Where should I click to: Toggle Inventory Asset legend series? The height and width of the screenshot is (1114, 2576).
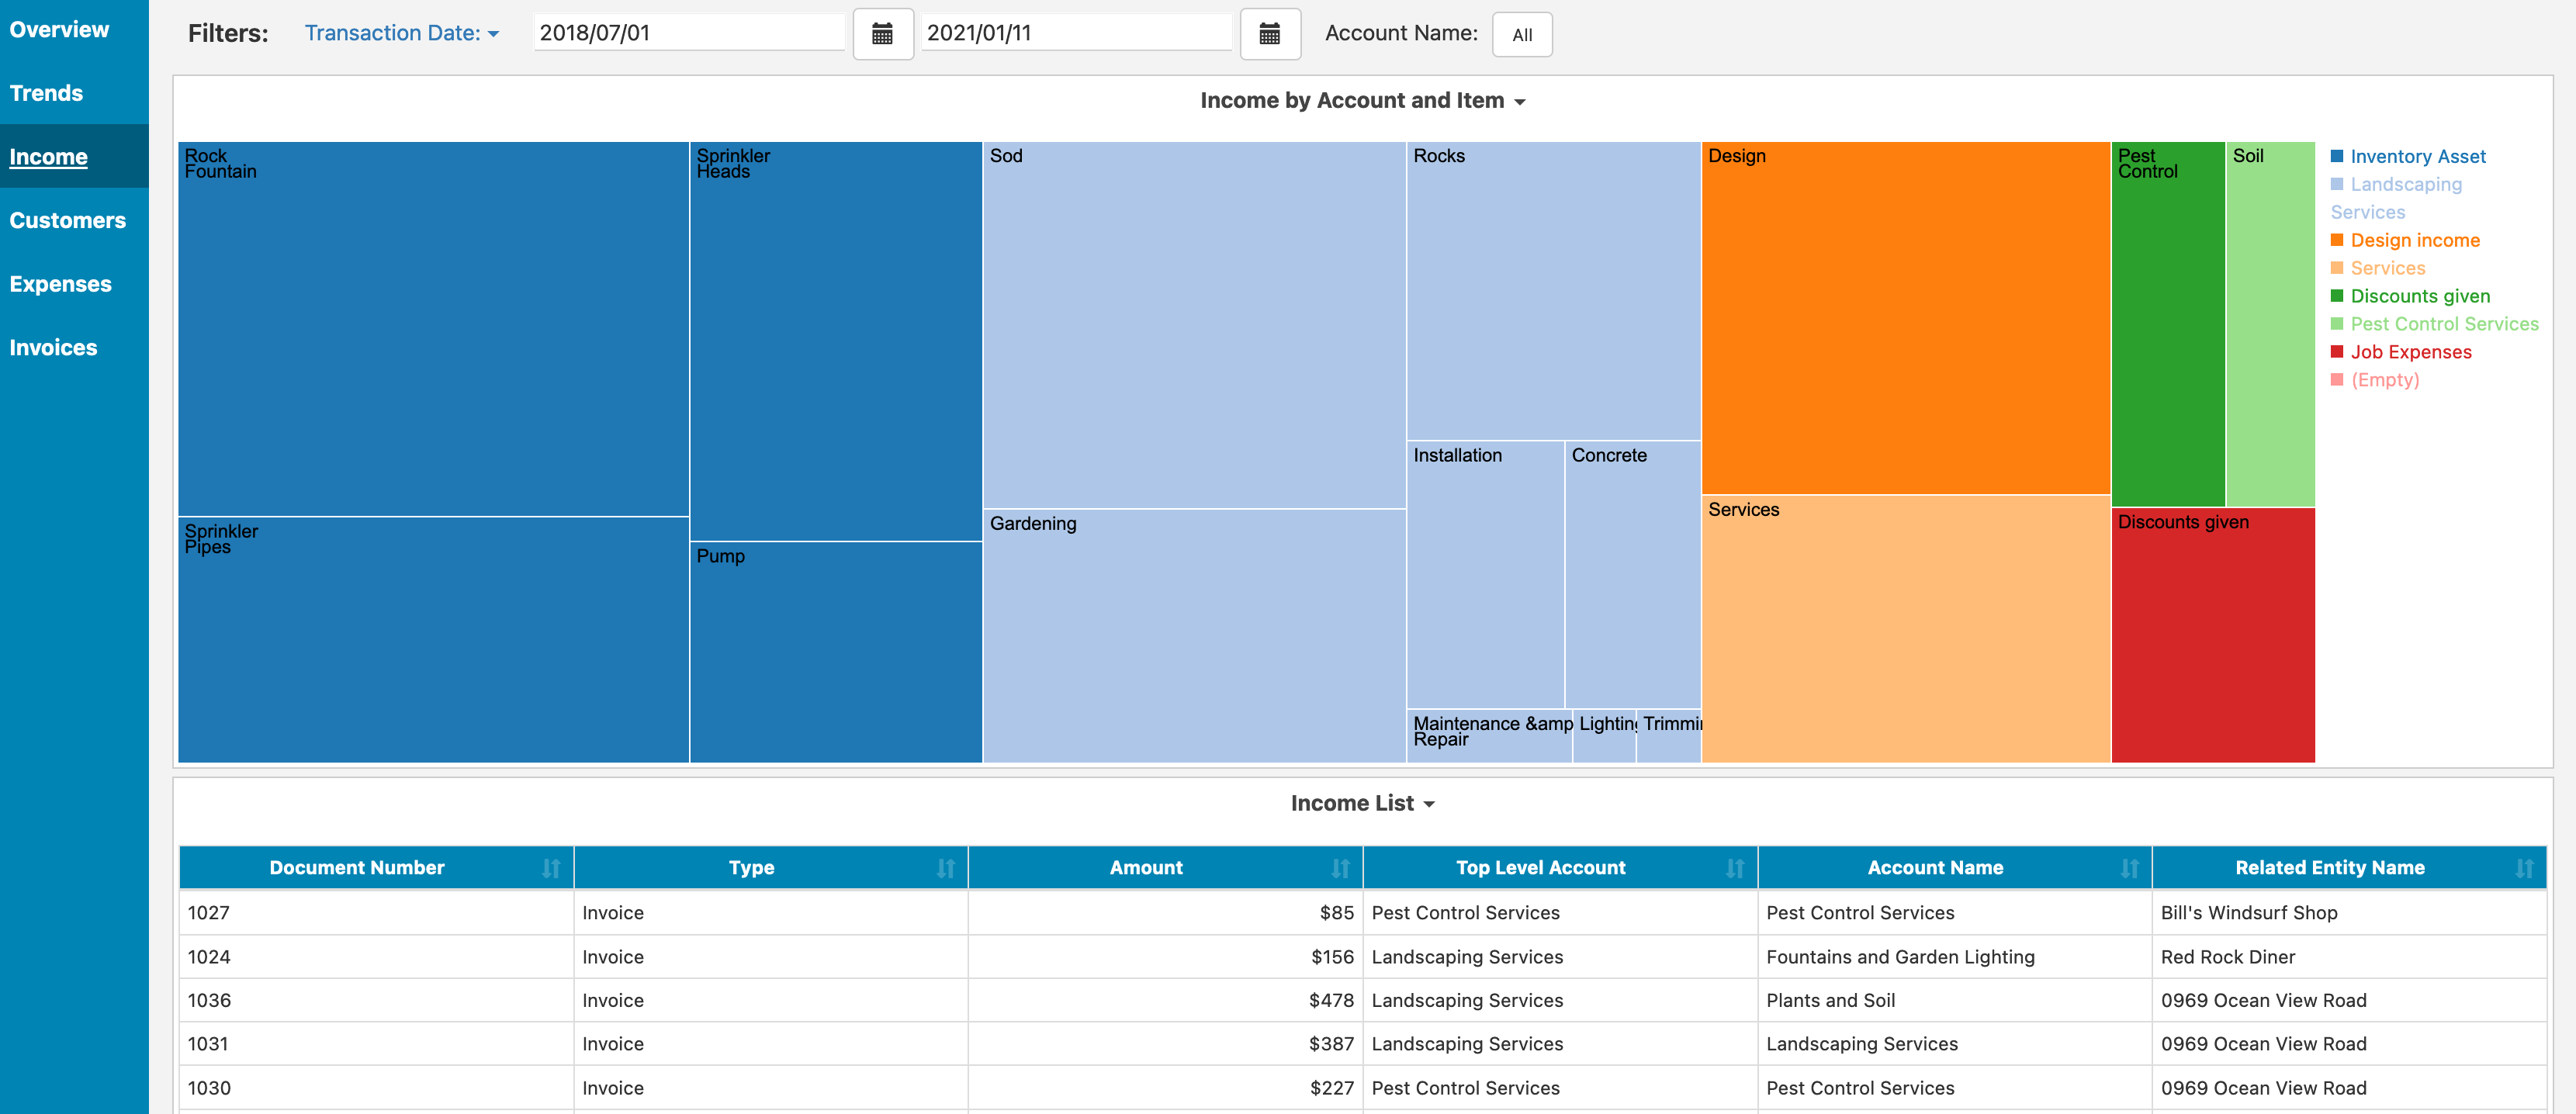[x=2416, y=157]
